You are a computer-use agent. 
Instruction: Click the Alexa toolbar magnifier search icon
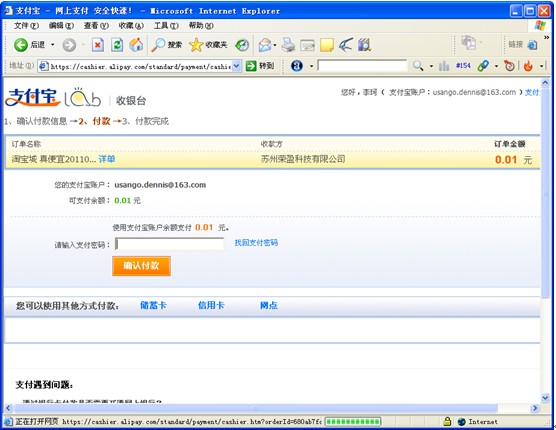(x=418, y=66)
